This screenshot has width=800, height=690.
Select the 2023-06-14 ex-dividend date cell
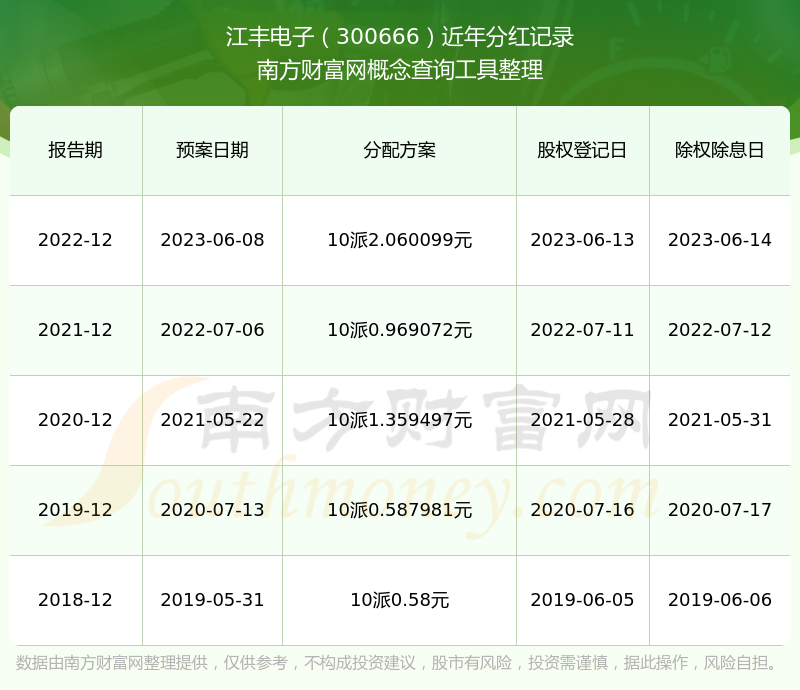[719, 240]
